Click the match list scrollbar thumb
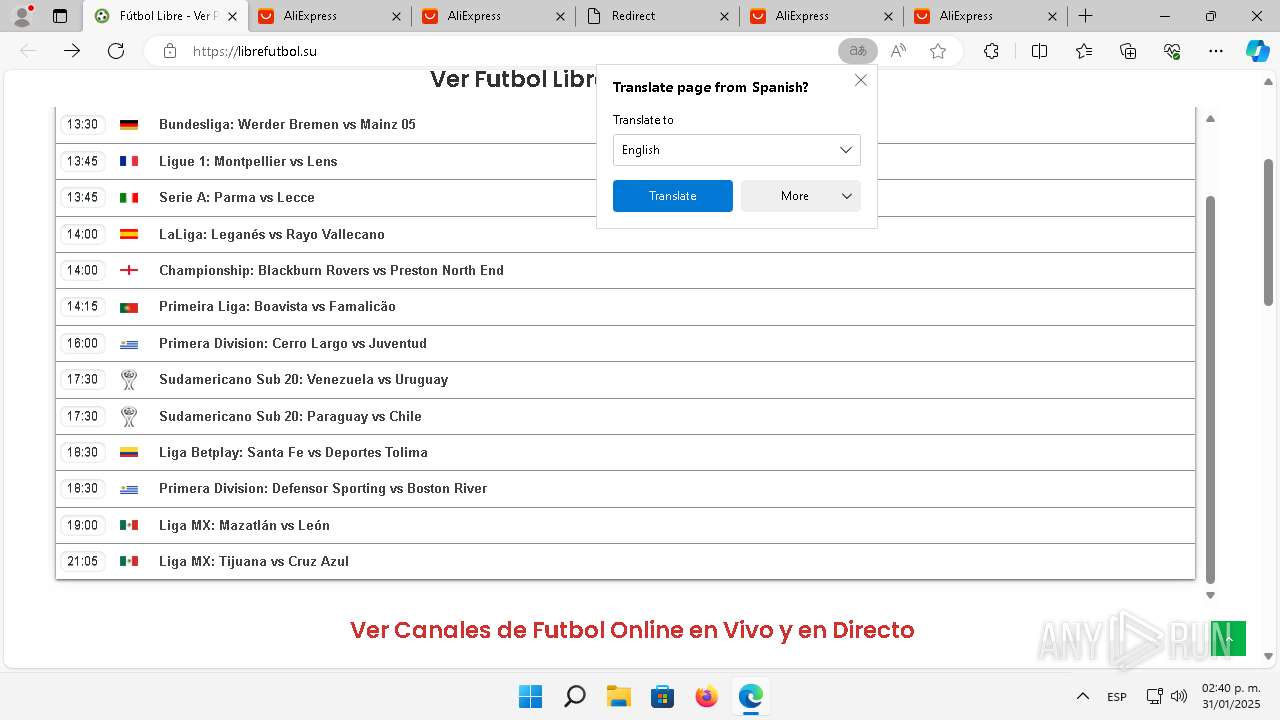The image size is (1280, 720). pos(1211,390)
